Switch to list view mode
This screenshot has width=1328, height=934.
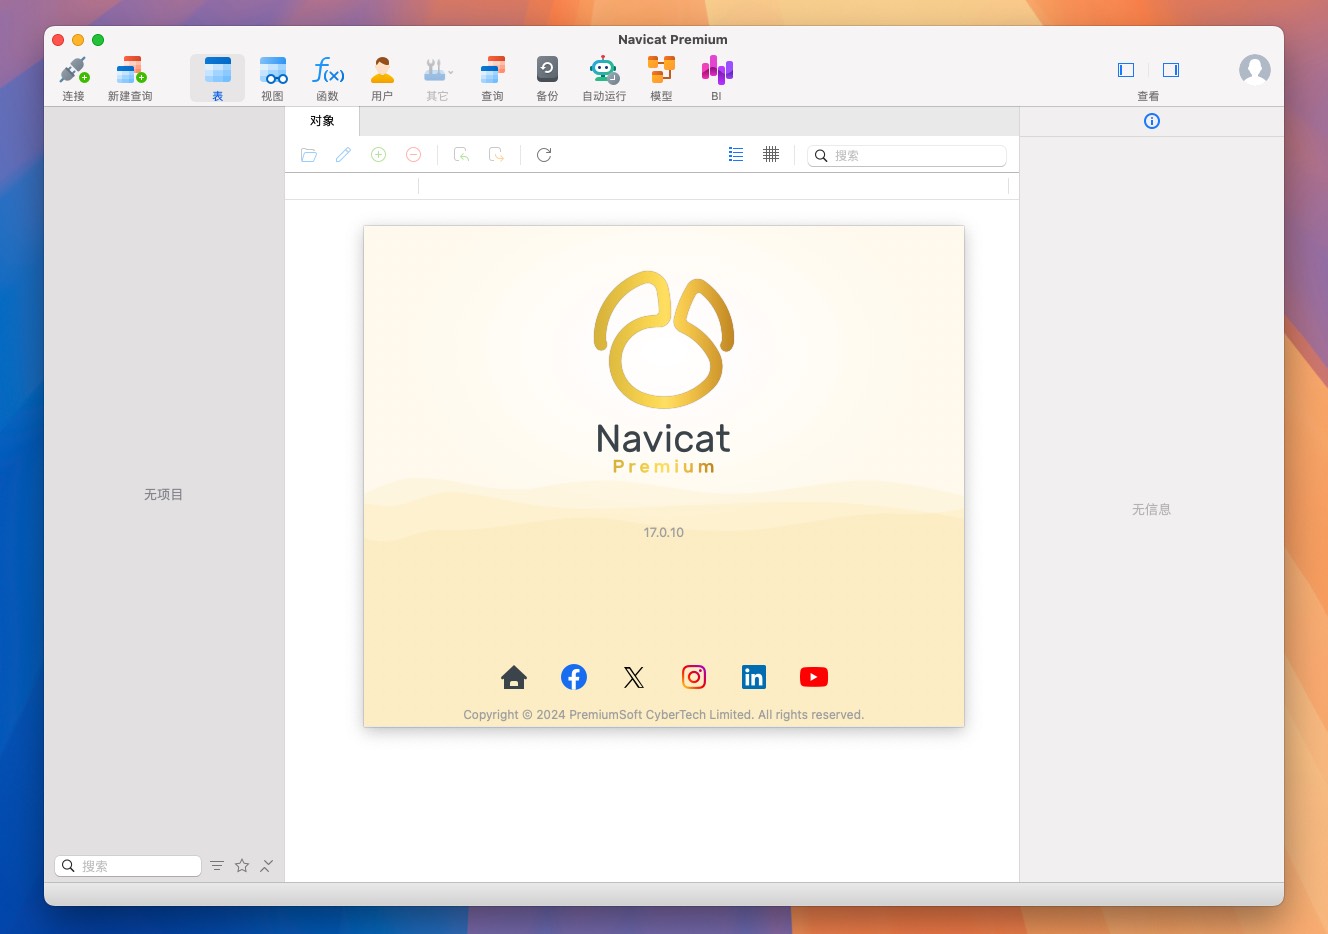coord(736,155)
